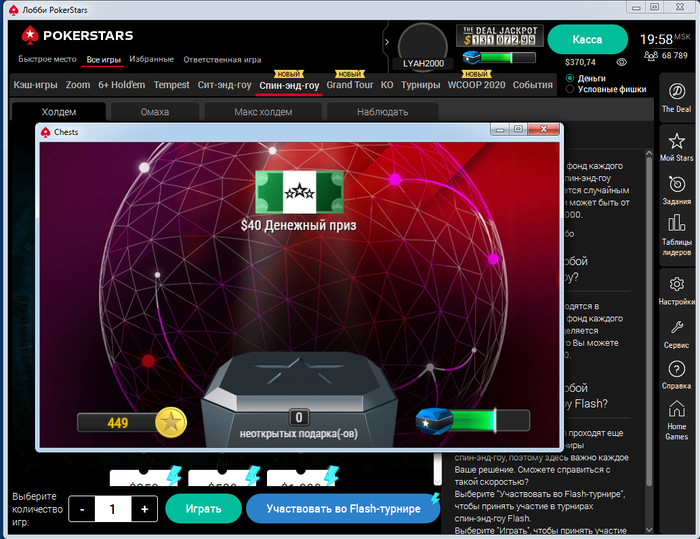Close the Chests window
This screenshot has width=700, height=539.
point(543,129)
